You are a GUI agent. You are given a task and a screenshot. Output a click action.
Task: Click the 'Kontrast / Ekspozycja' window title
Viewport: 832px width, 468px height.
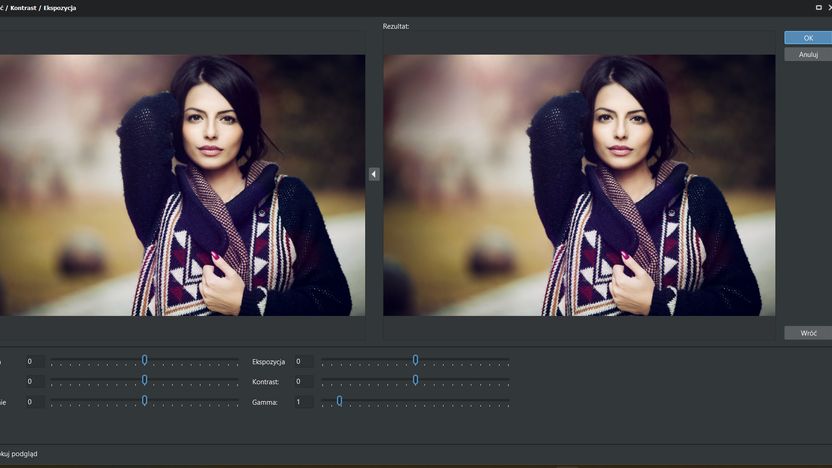43,8
